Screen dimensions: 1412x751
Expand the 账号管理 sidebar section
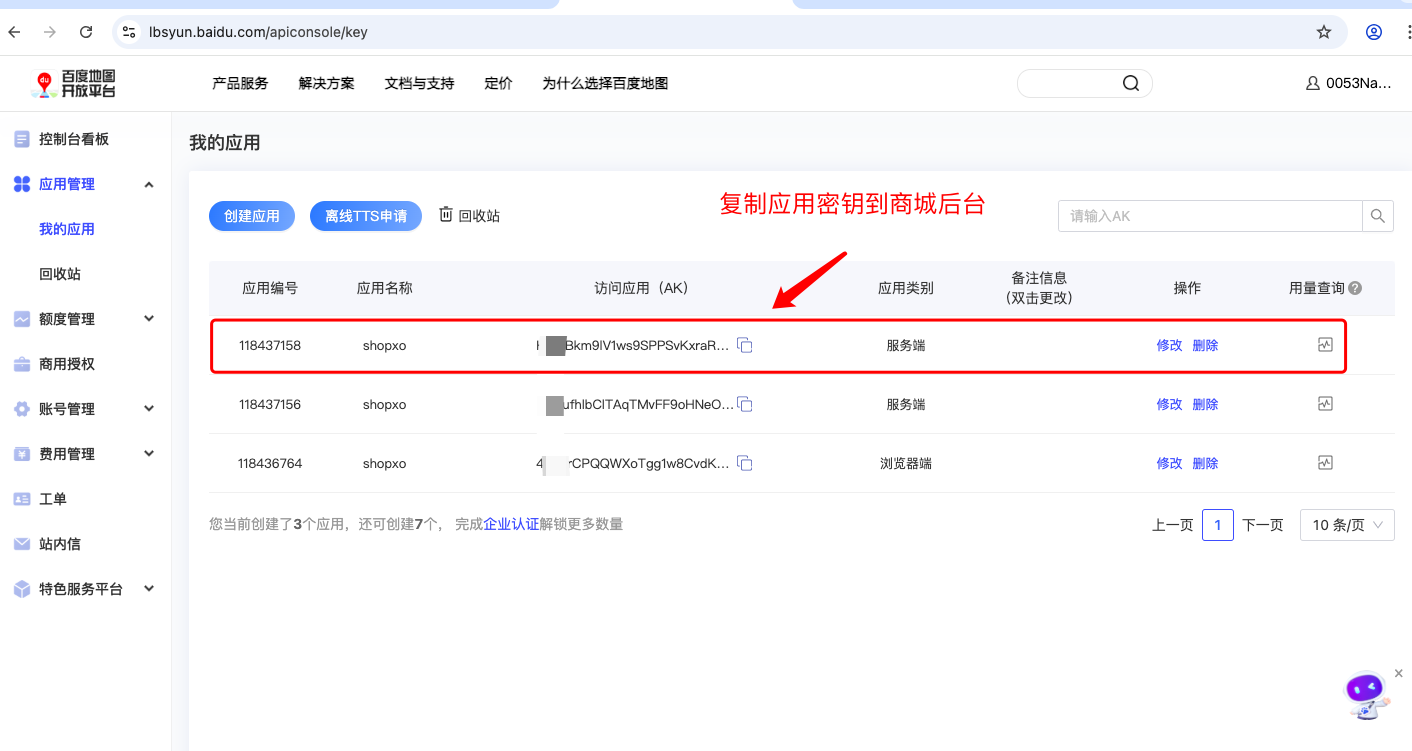pyautogui.click(x=149, y=409)
